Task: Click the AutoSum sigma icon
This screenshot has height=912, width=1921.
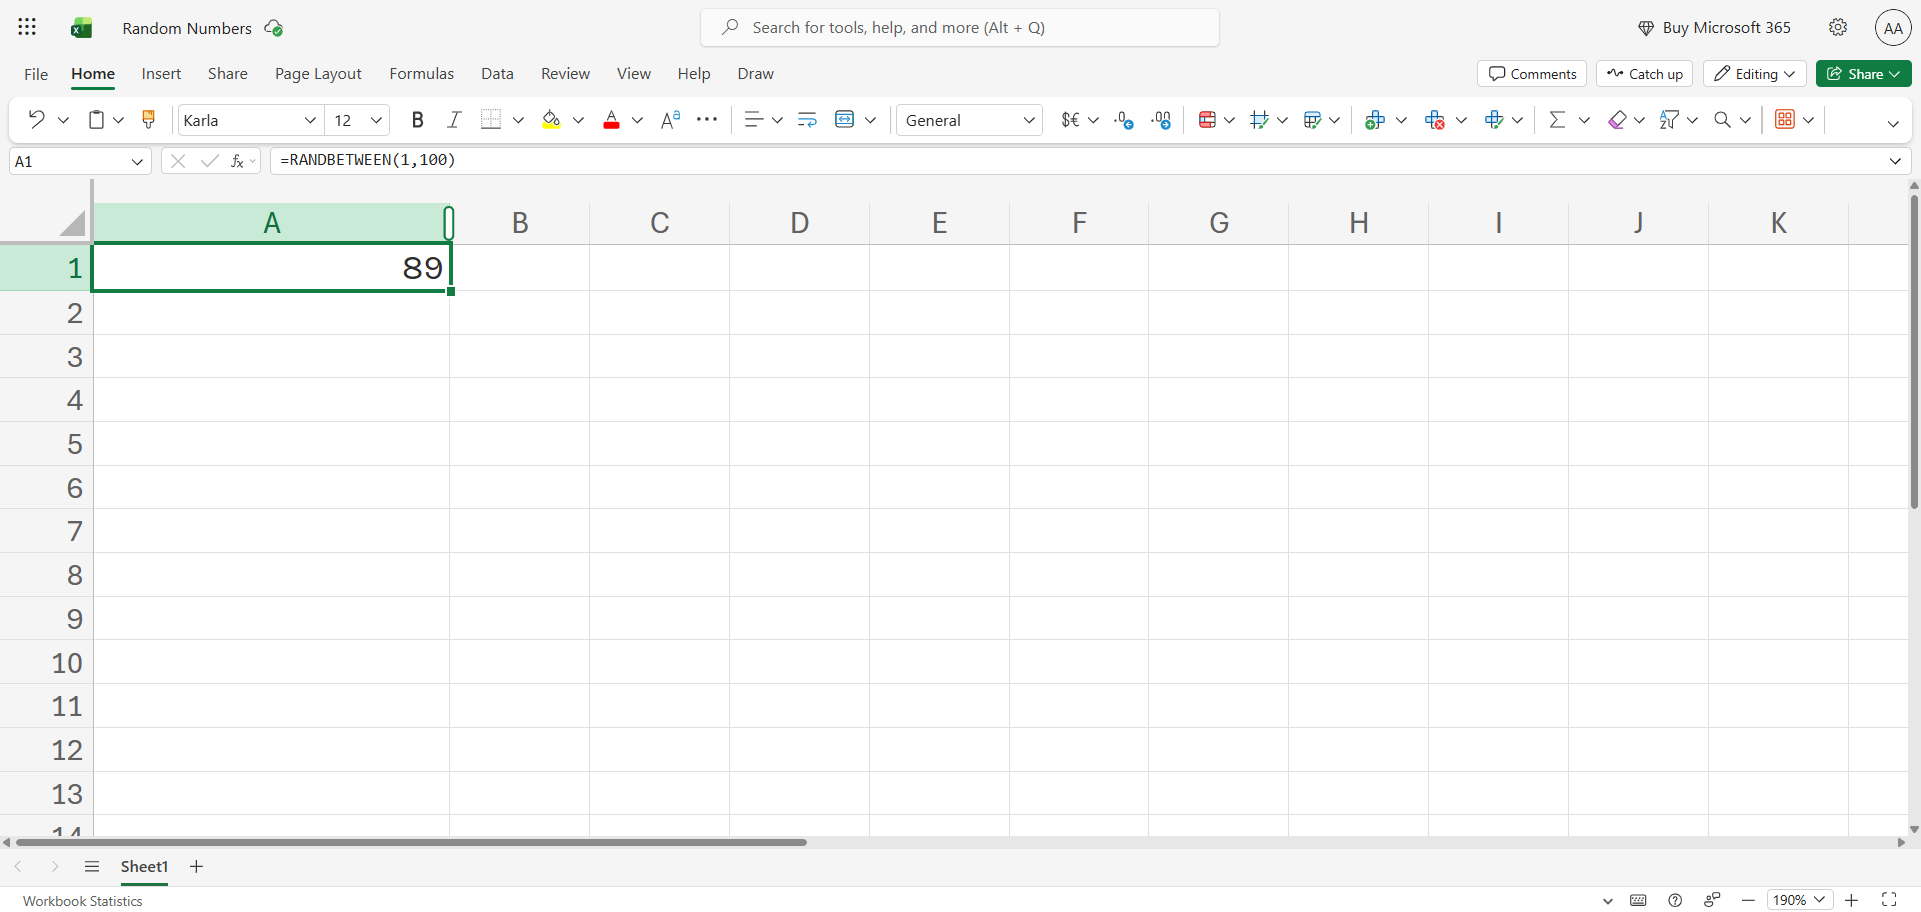Action: (x=1557, y=120)
